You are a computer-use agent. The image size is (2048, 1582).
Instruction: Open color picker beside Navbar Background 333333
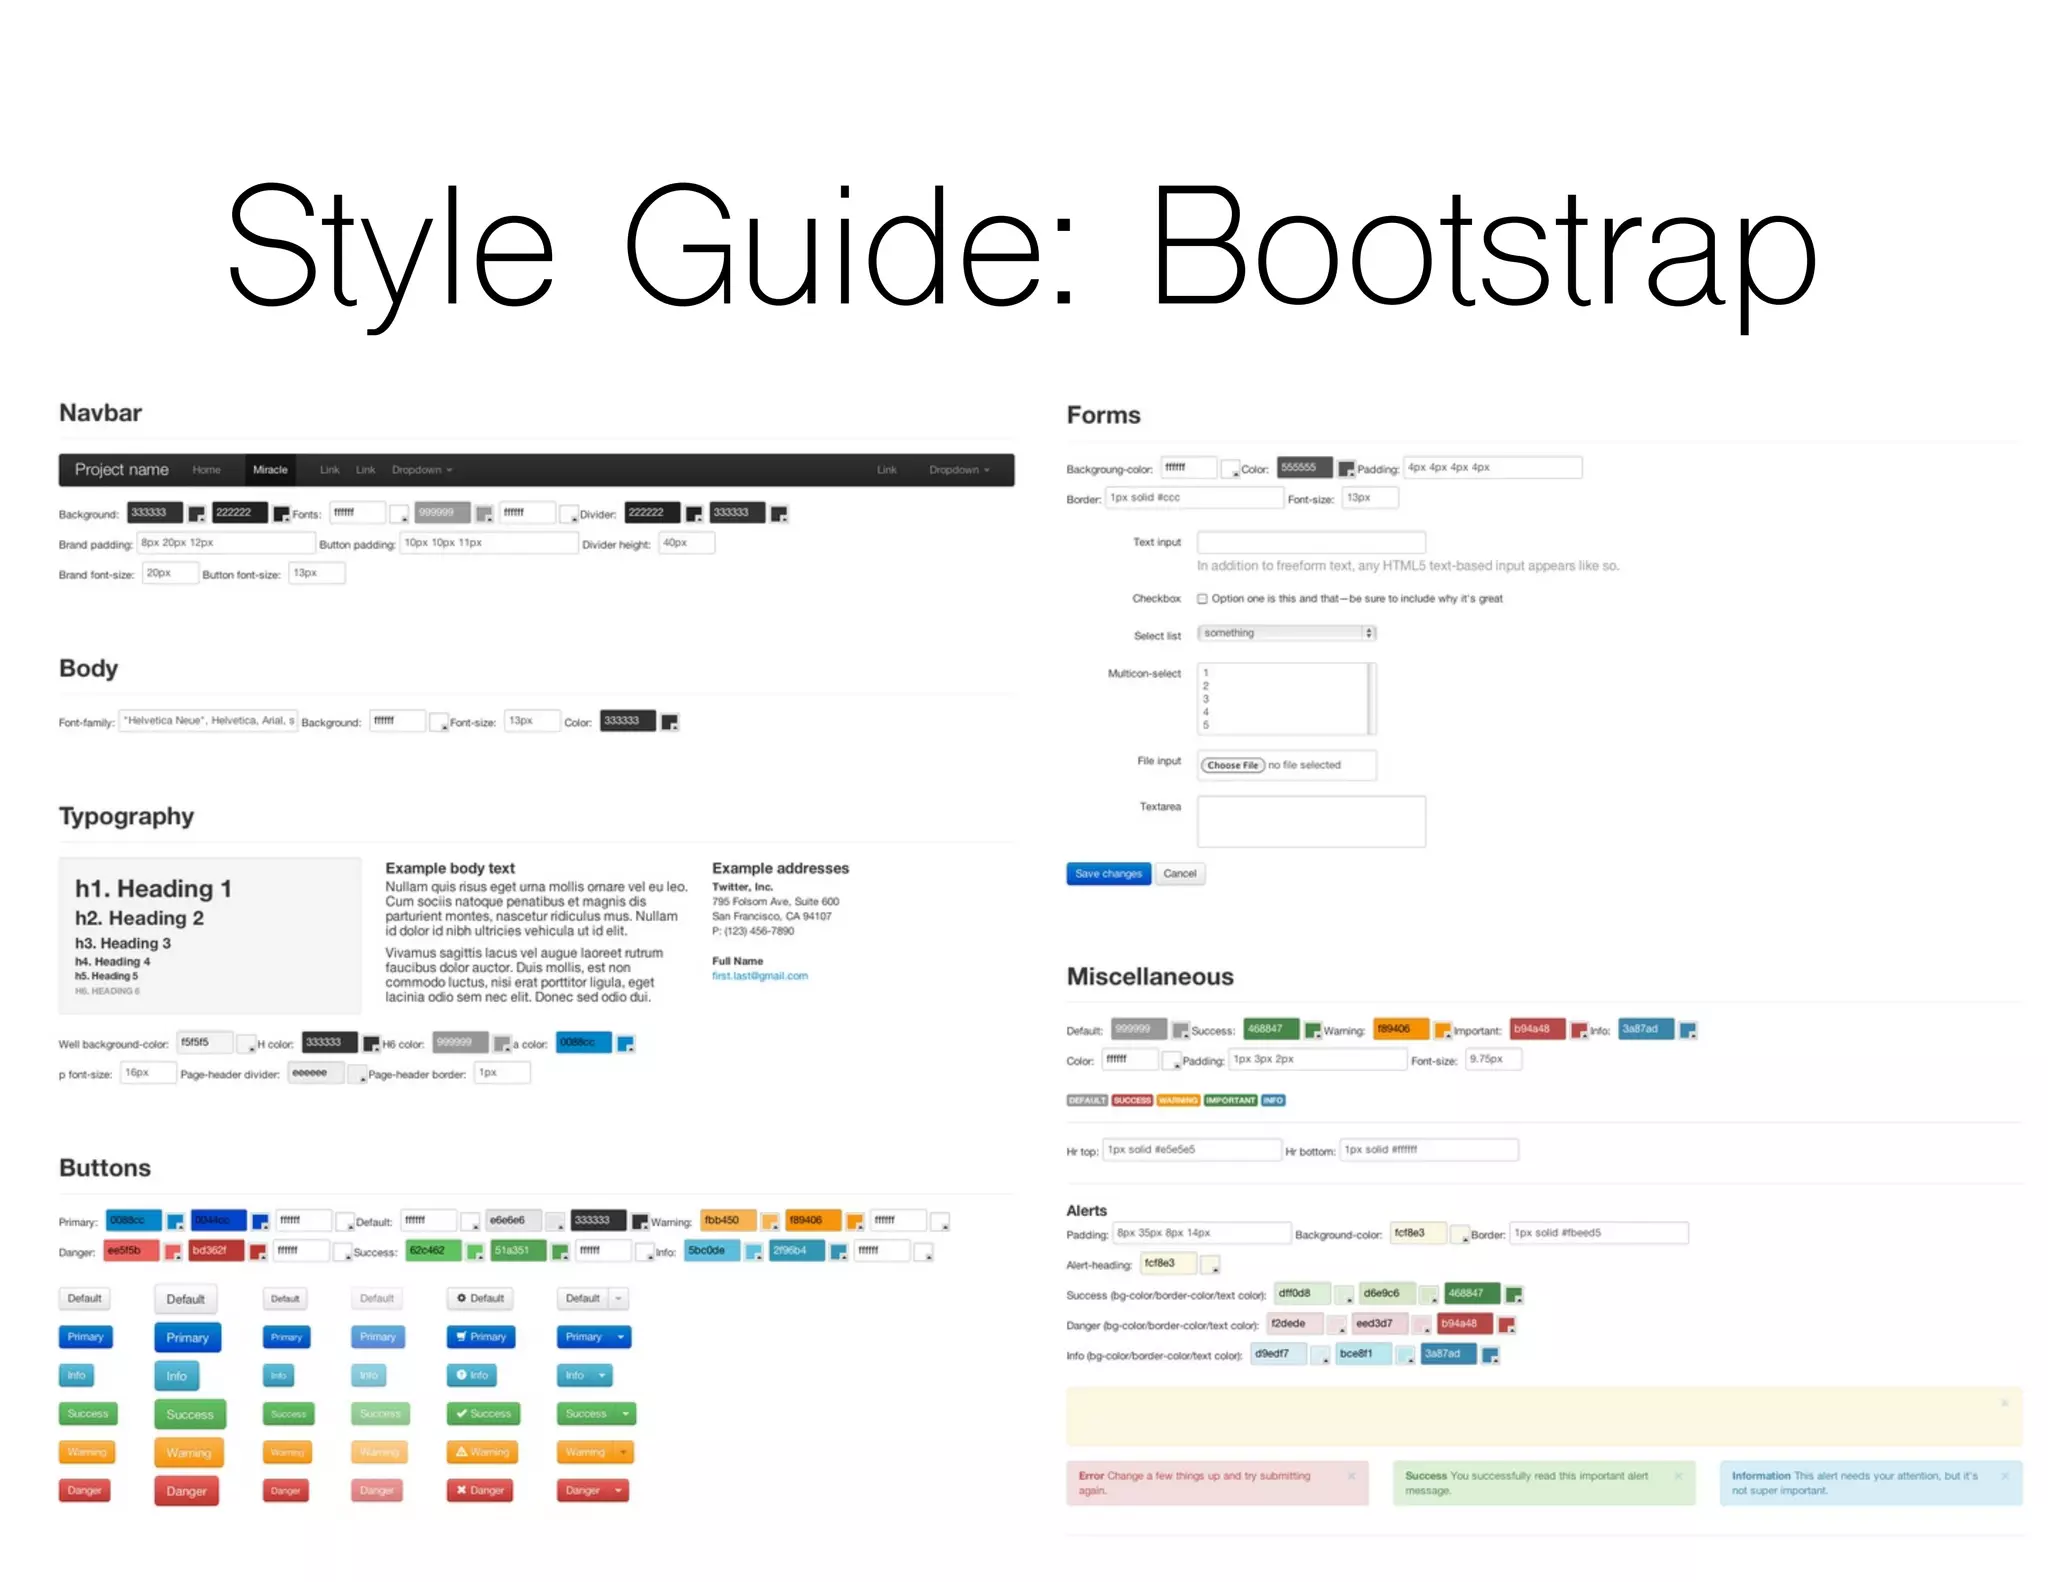(196, 514)
